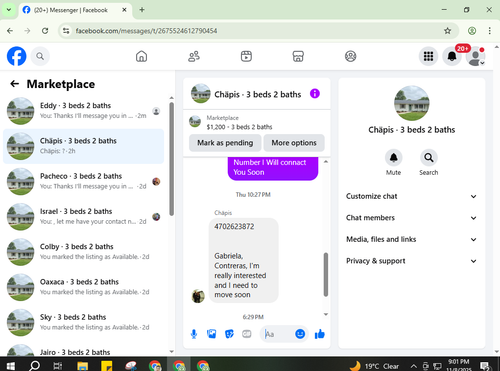Open Windows Start menu
The height and width of the screenshot is (371, 500).
pyautogui.click(x=11, y=366)
